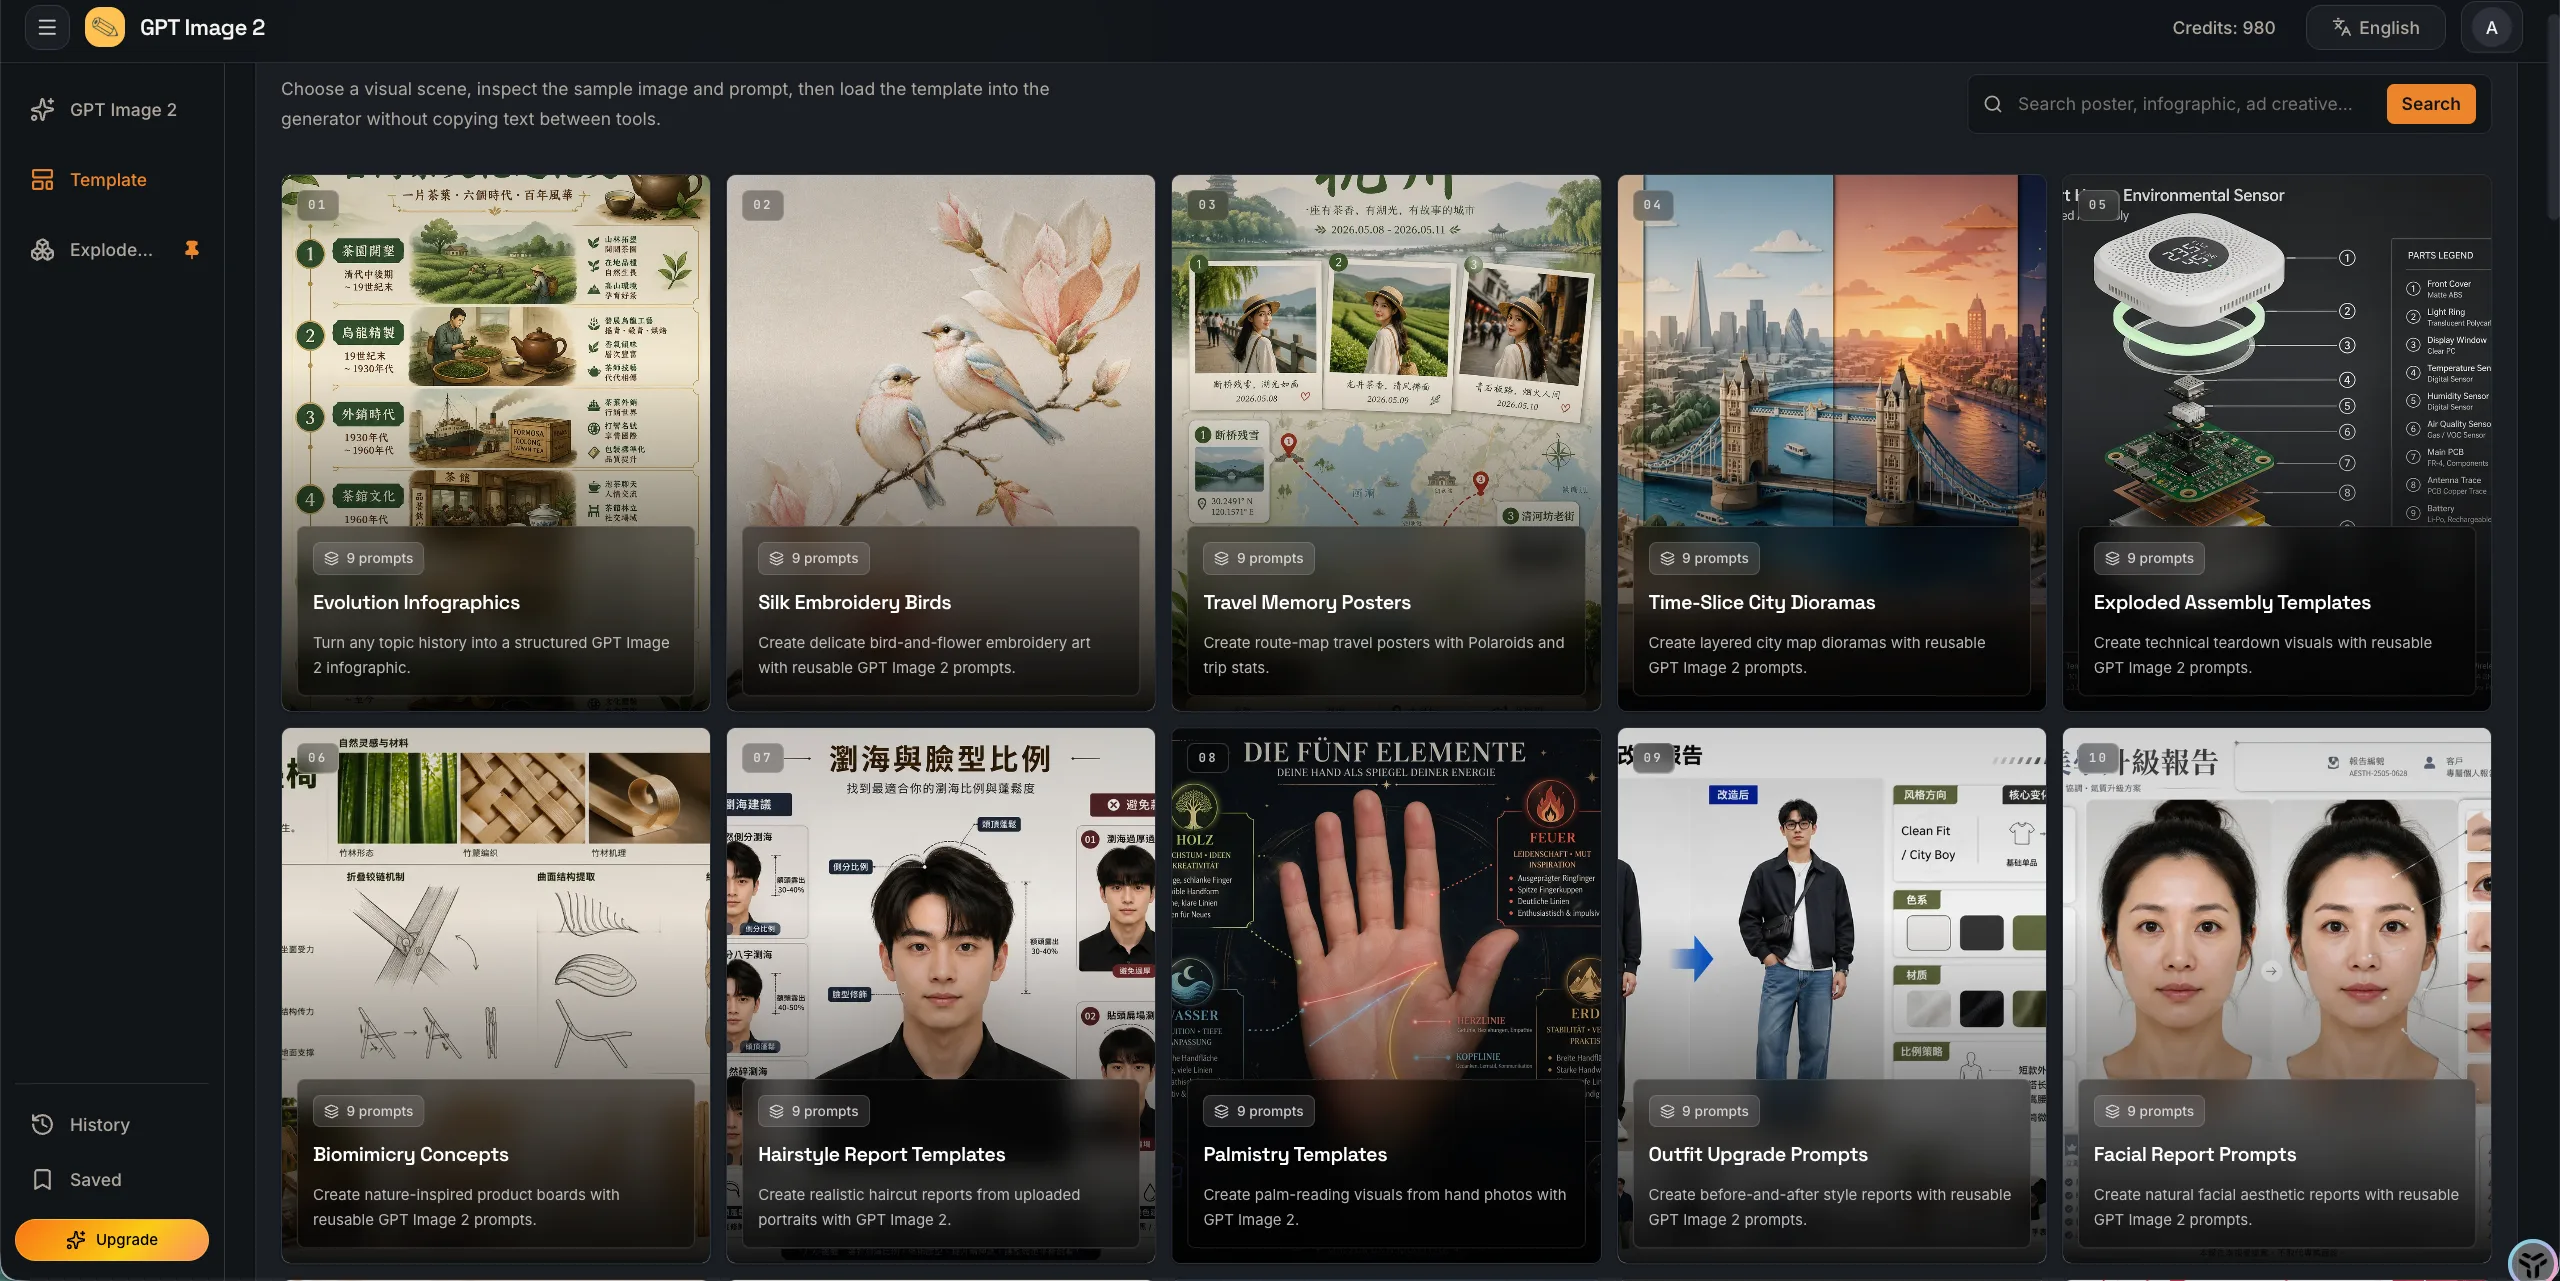Toggle the hamburger sidebar menu
This screenshot has width=2560, height=1281.
pos(46,28)
